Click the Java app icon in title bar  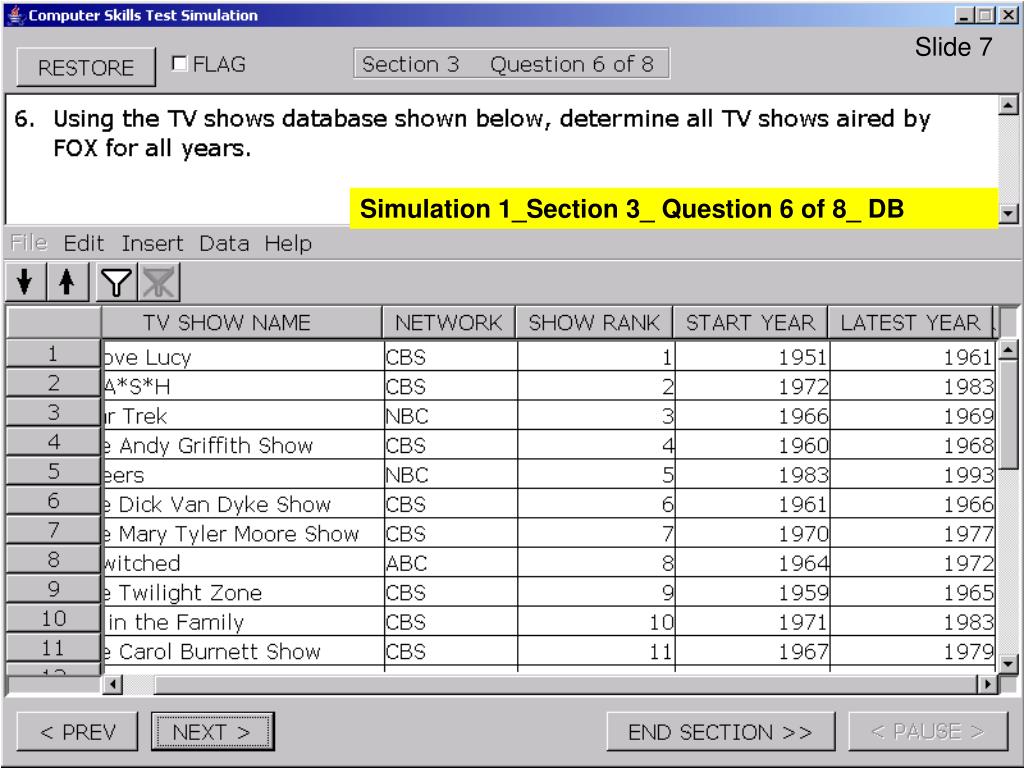[16, 14]
